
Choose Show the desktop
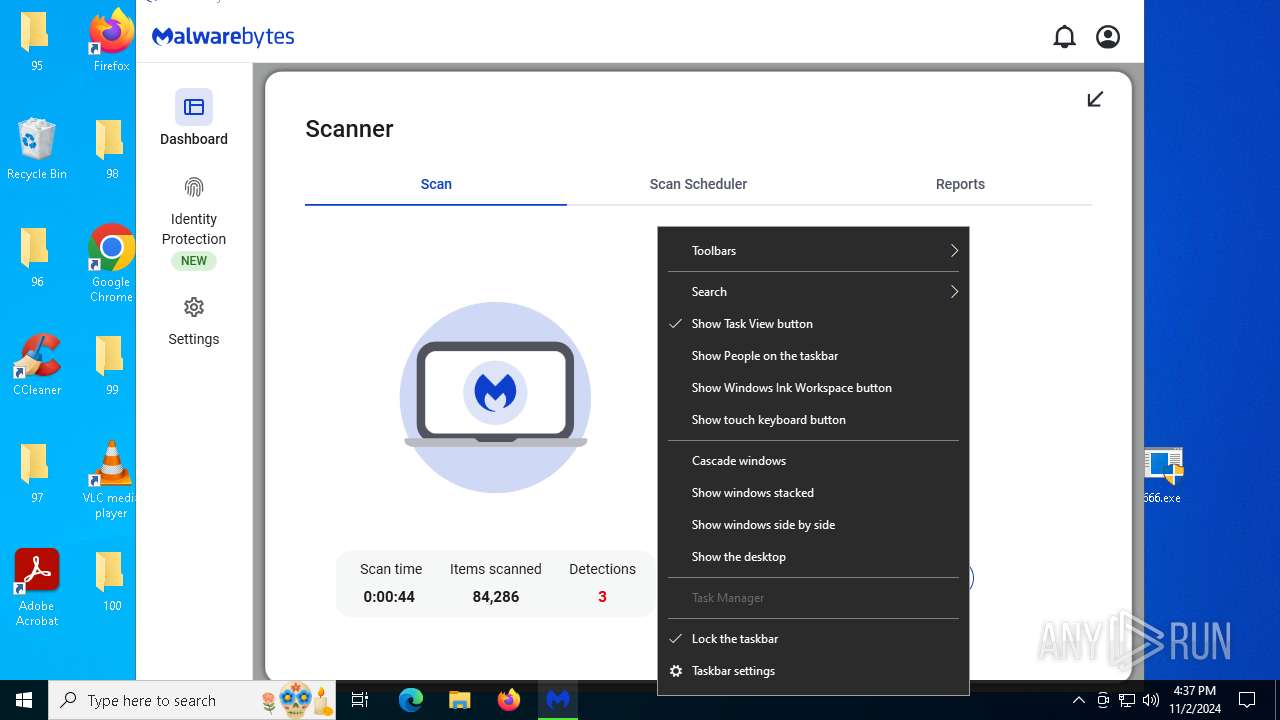click(813, 557)
